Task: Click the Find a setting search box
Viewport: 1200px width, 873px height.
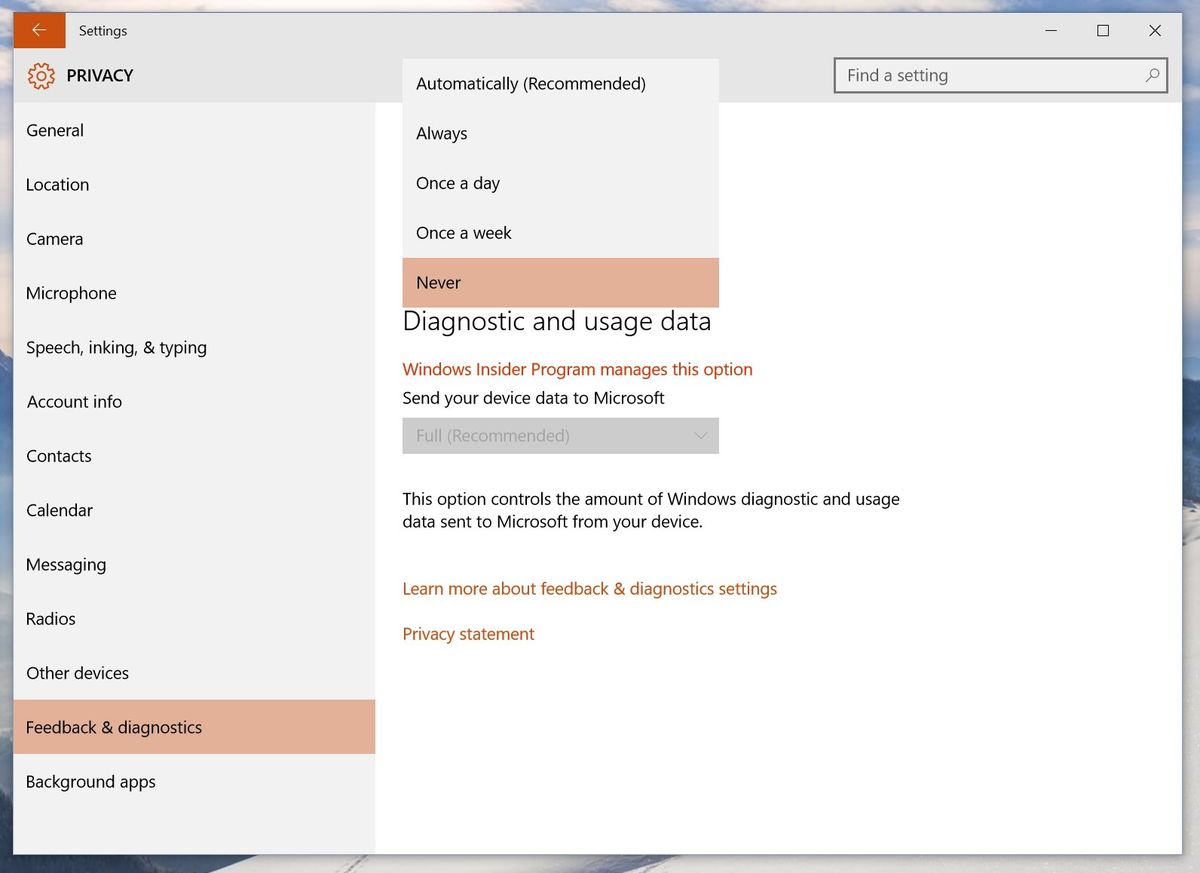Action: 980,75
